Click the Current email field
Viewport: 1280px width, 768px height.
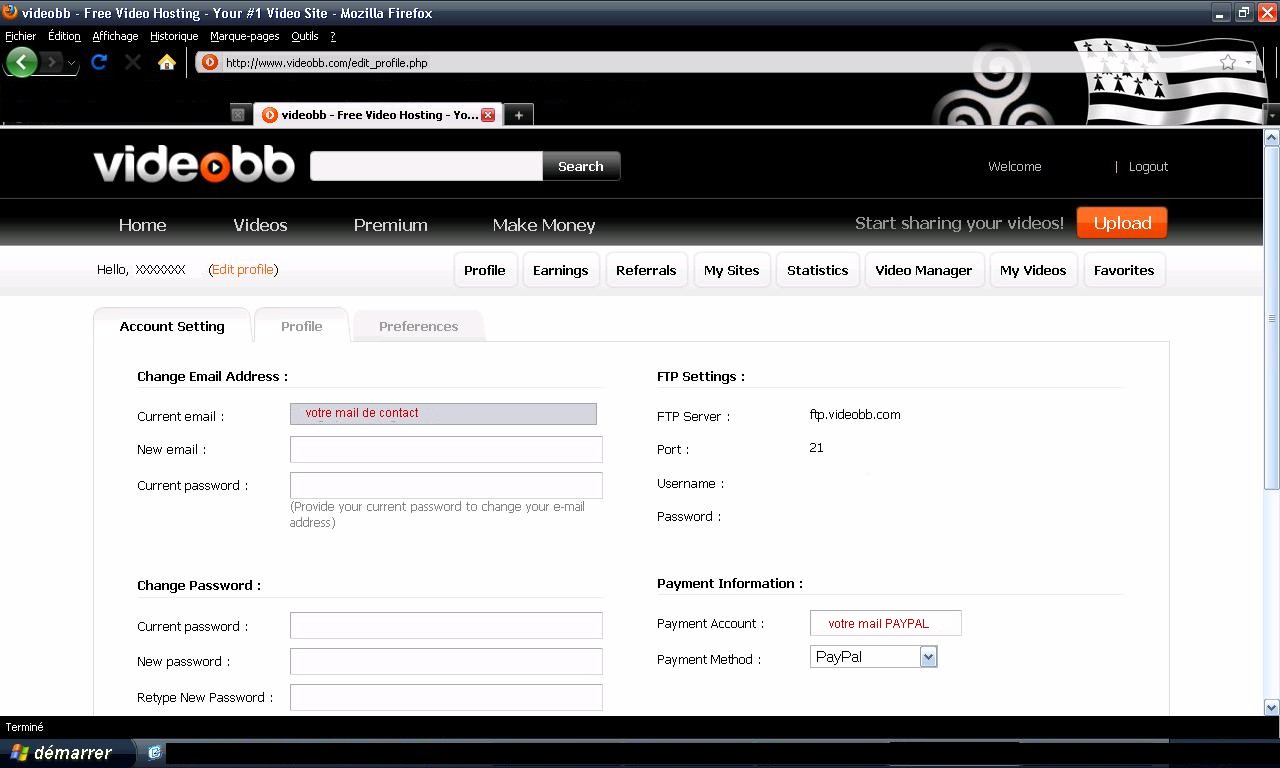[x=443, y=413]
